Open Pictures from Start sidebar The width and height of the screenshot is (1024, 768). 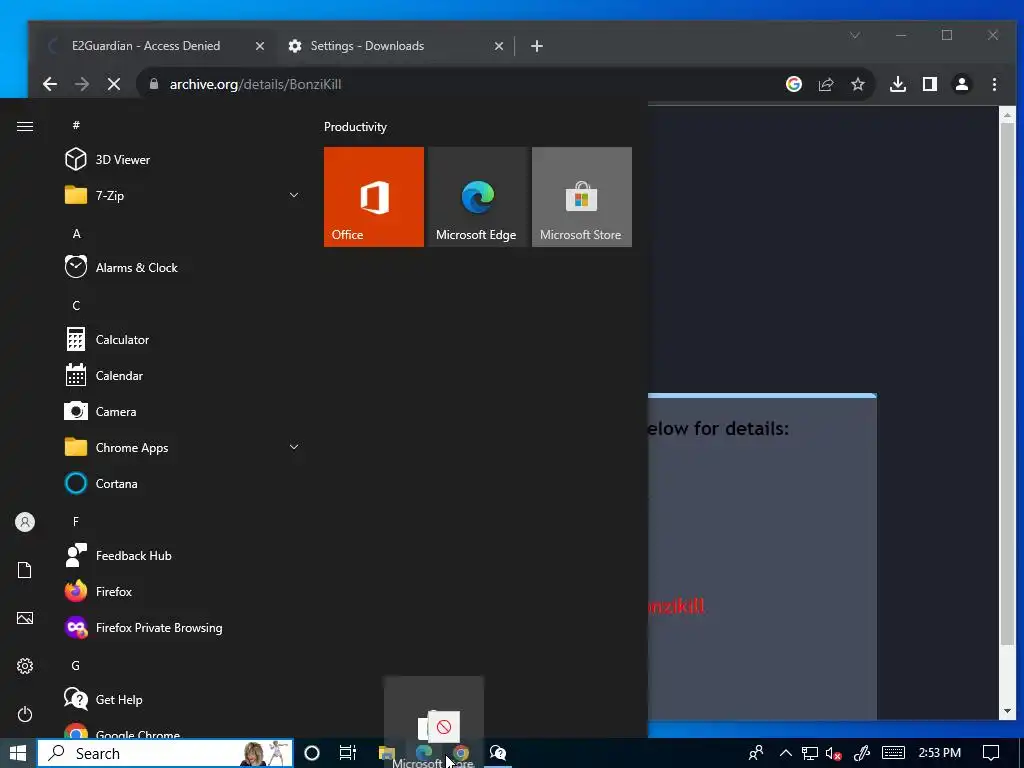25,618
